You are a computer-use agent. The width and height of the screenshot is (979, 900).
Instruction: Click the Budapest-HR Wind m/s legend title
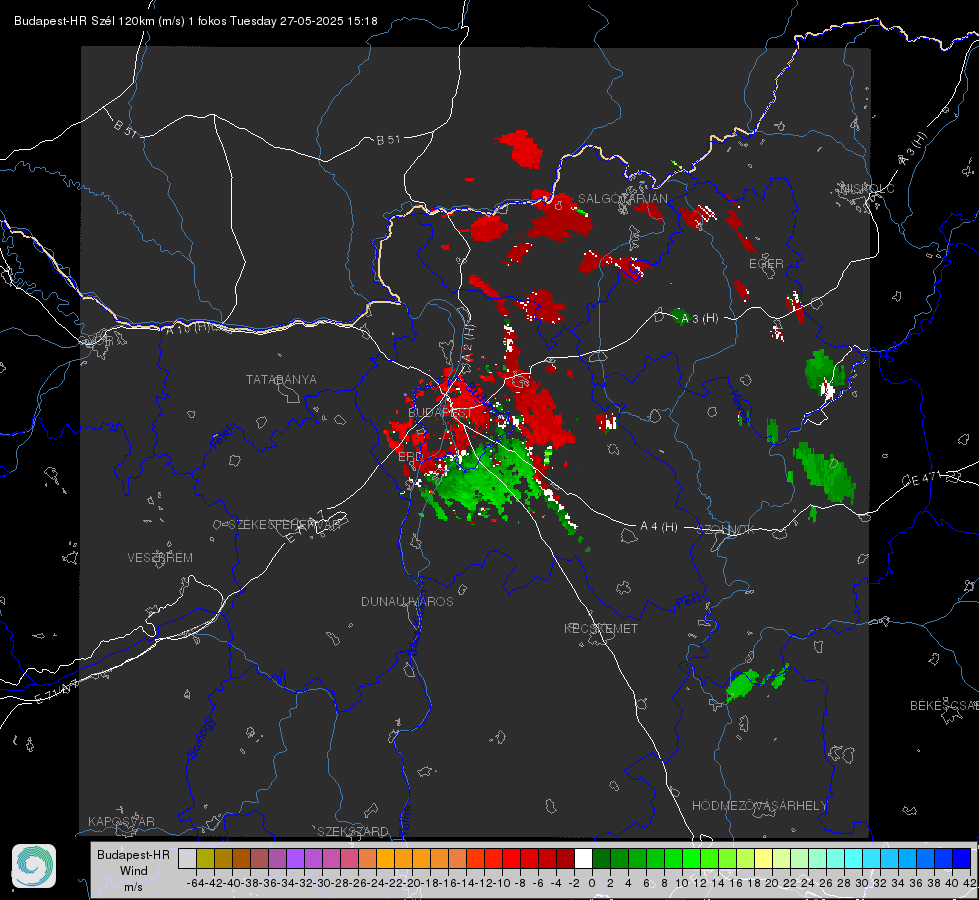pos(133,870)
